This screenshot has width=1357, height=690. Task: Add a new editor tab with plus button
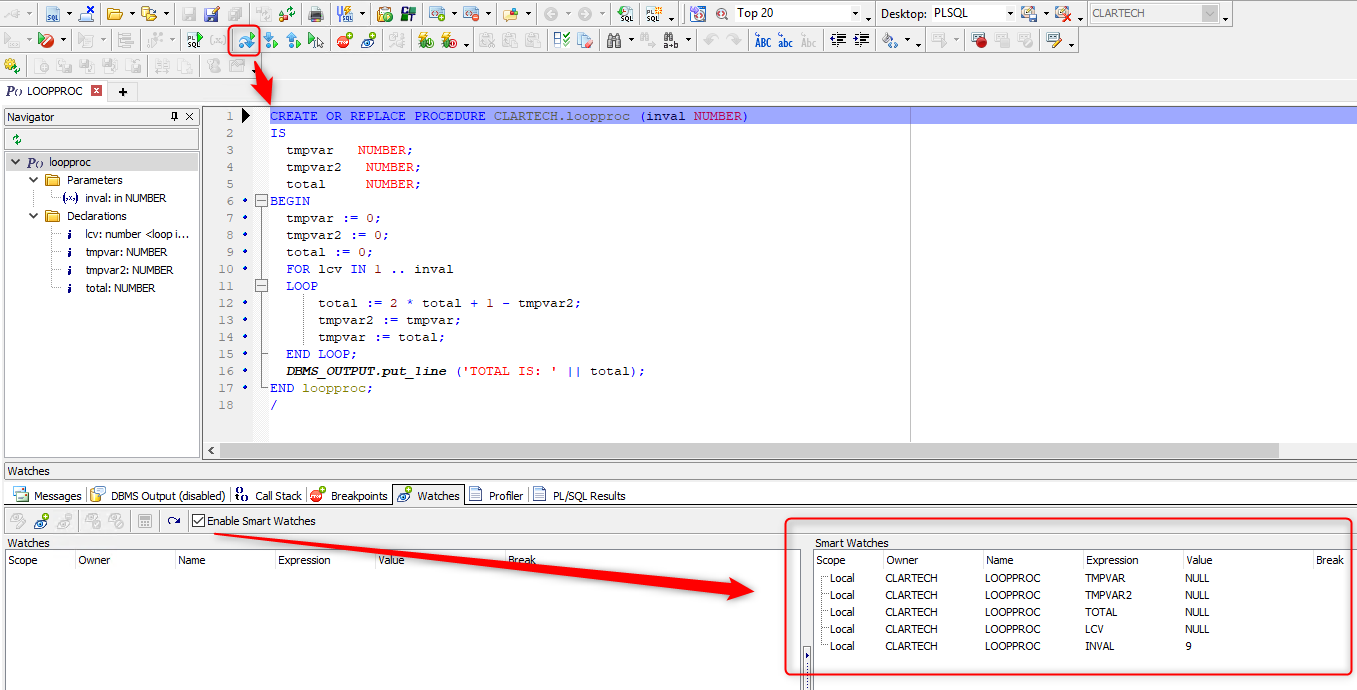tap(123, 91)
